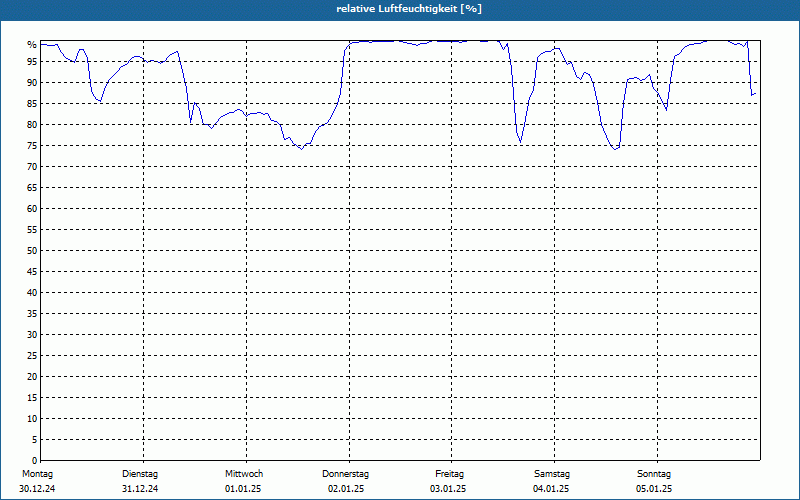Select the date '03.01.25'

pyautogui.click(x=448, y=489)
